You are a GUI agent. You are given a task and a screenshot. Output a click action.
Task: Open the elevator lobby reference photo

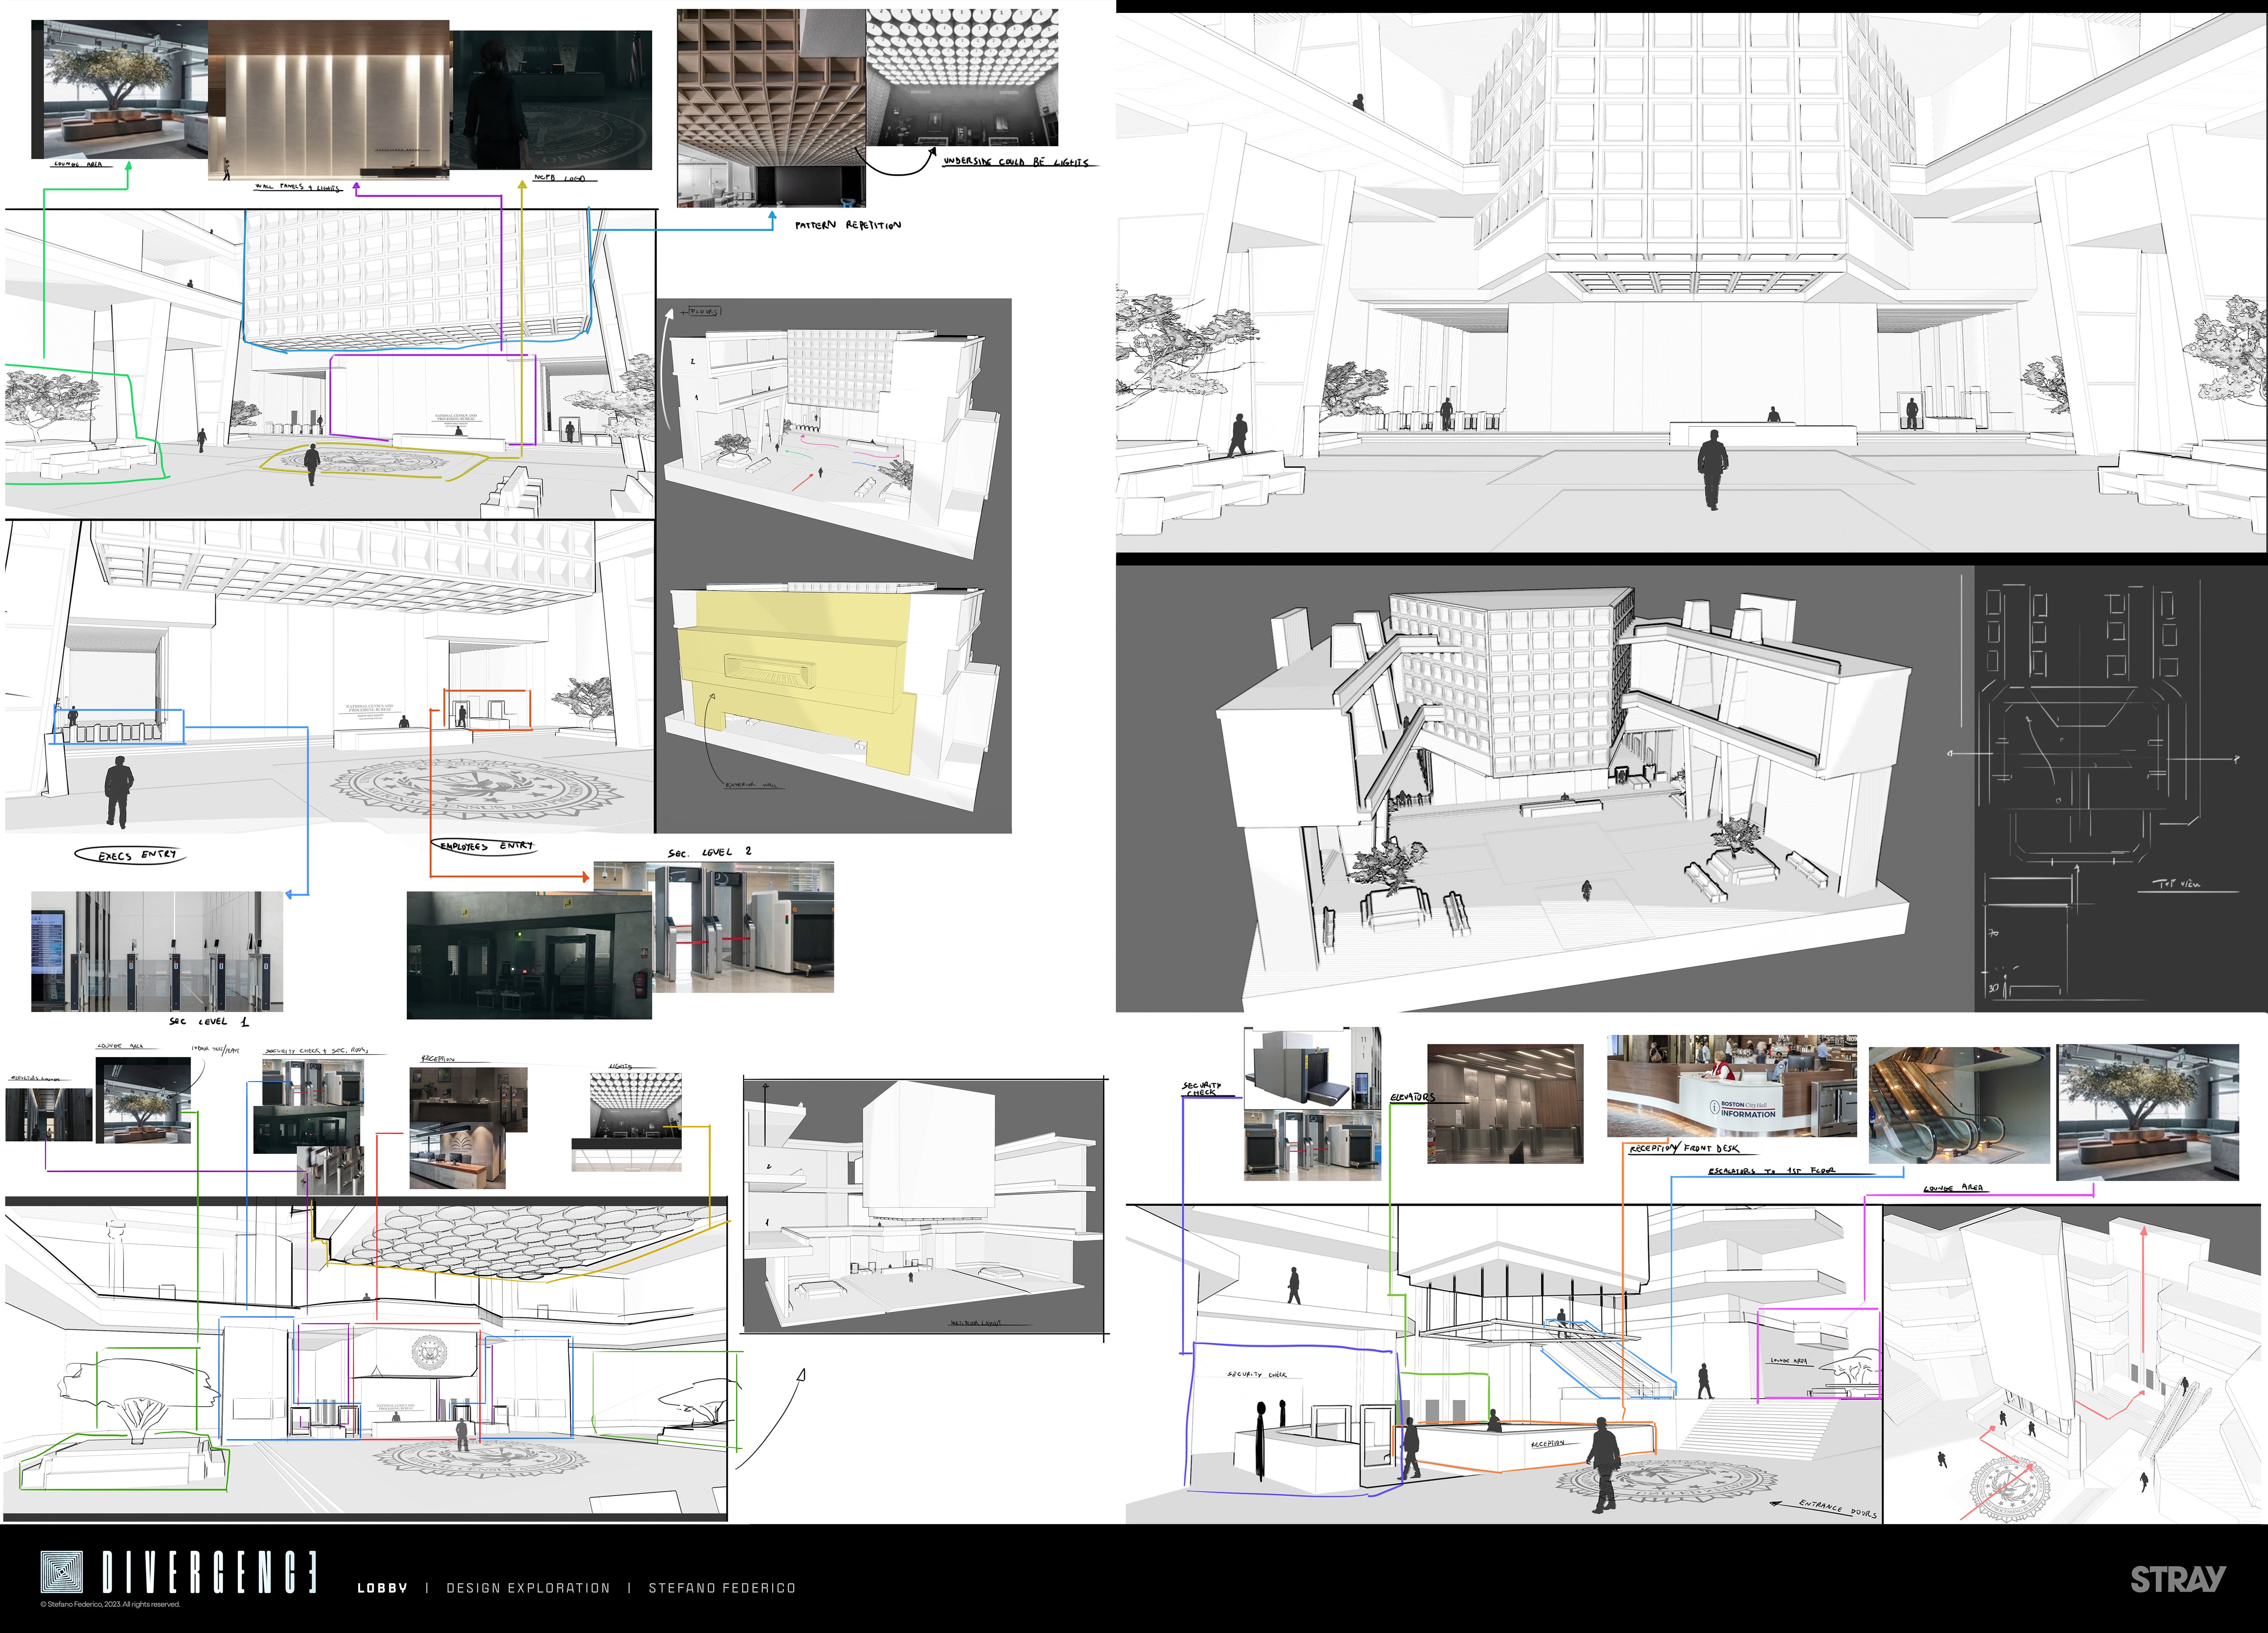(x=1505, y=1103)
